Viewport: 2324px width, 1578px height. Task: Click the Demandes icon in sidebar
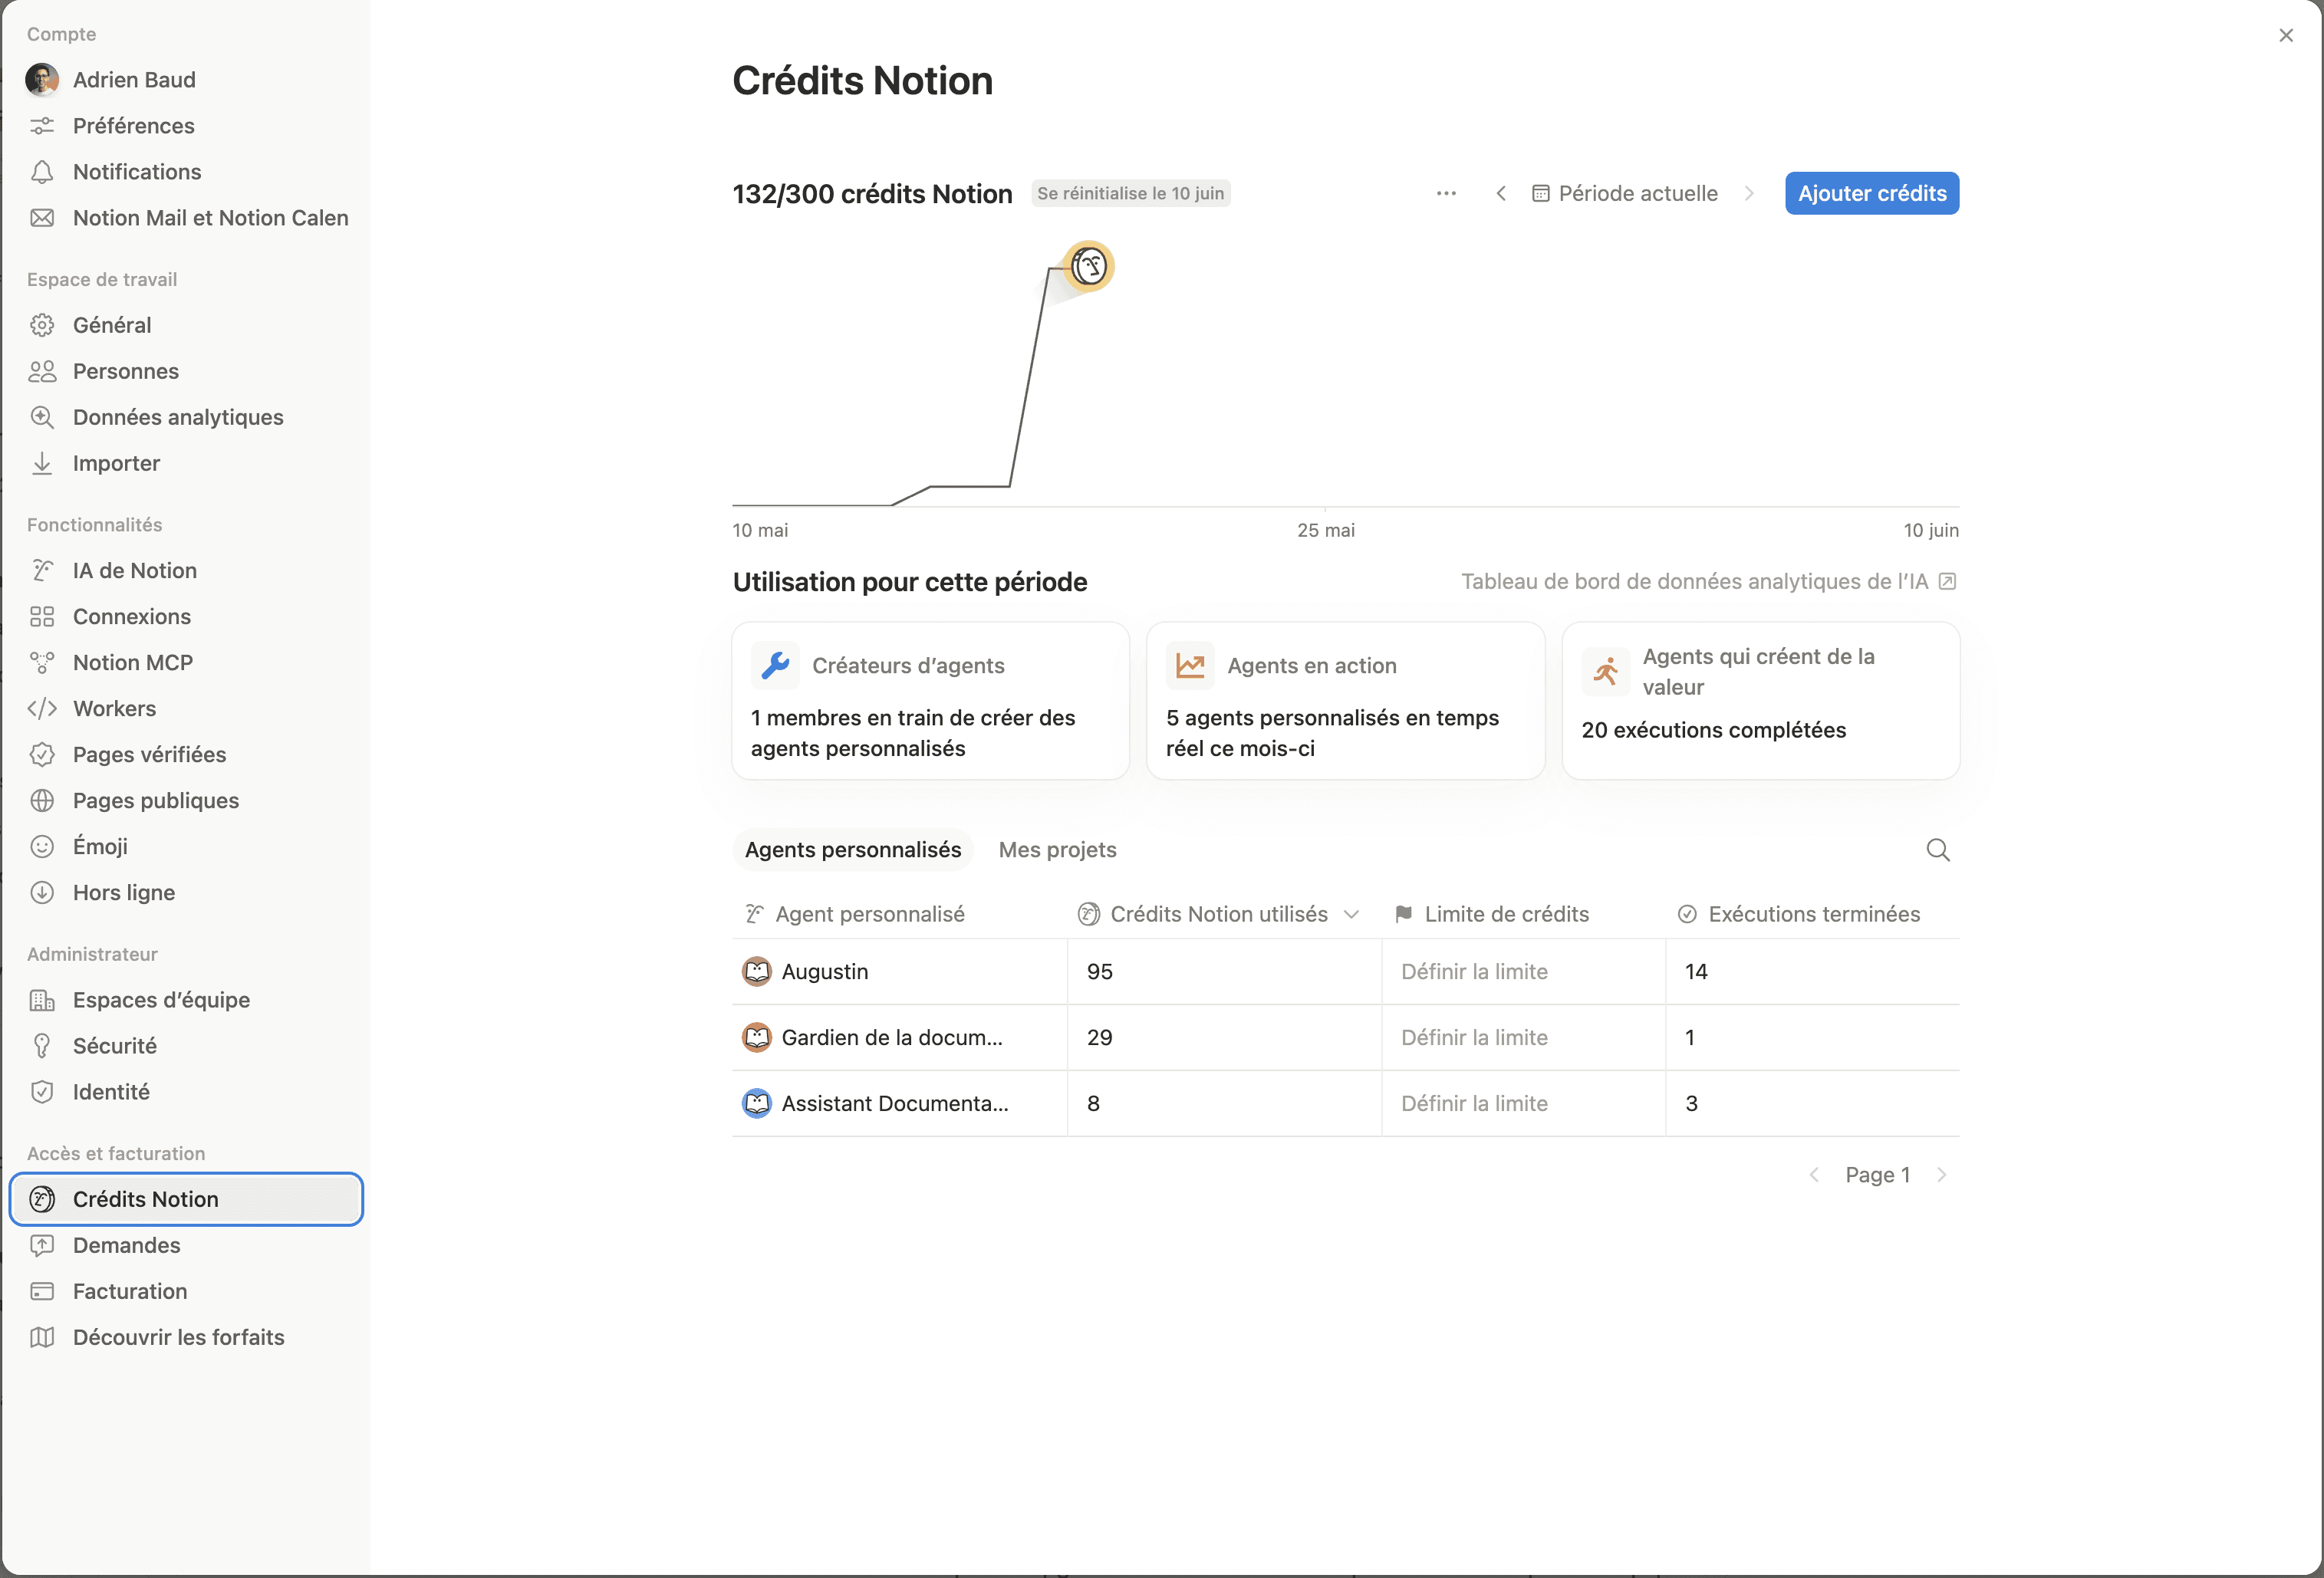pyautogui.click(x=42, y=1245)
